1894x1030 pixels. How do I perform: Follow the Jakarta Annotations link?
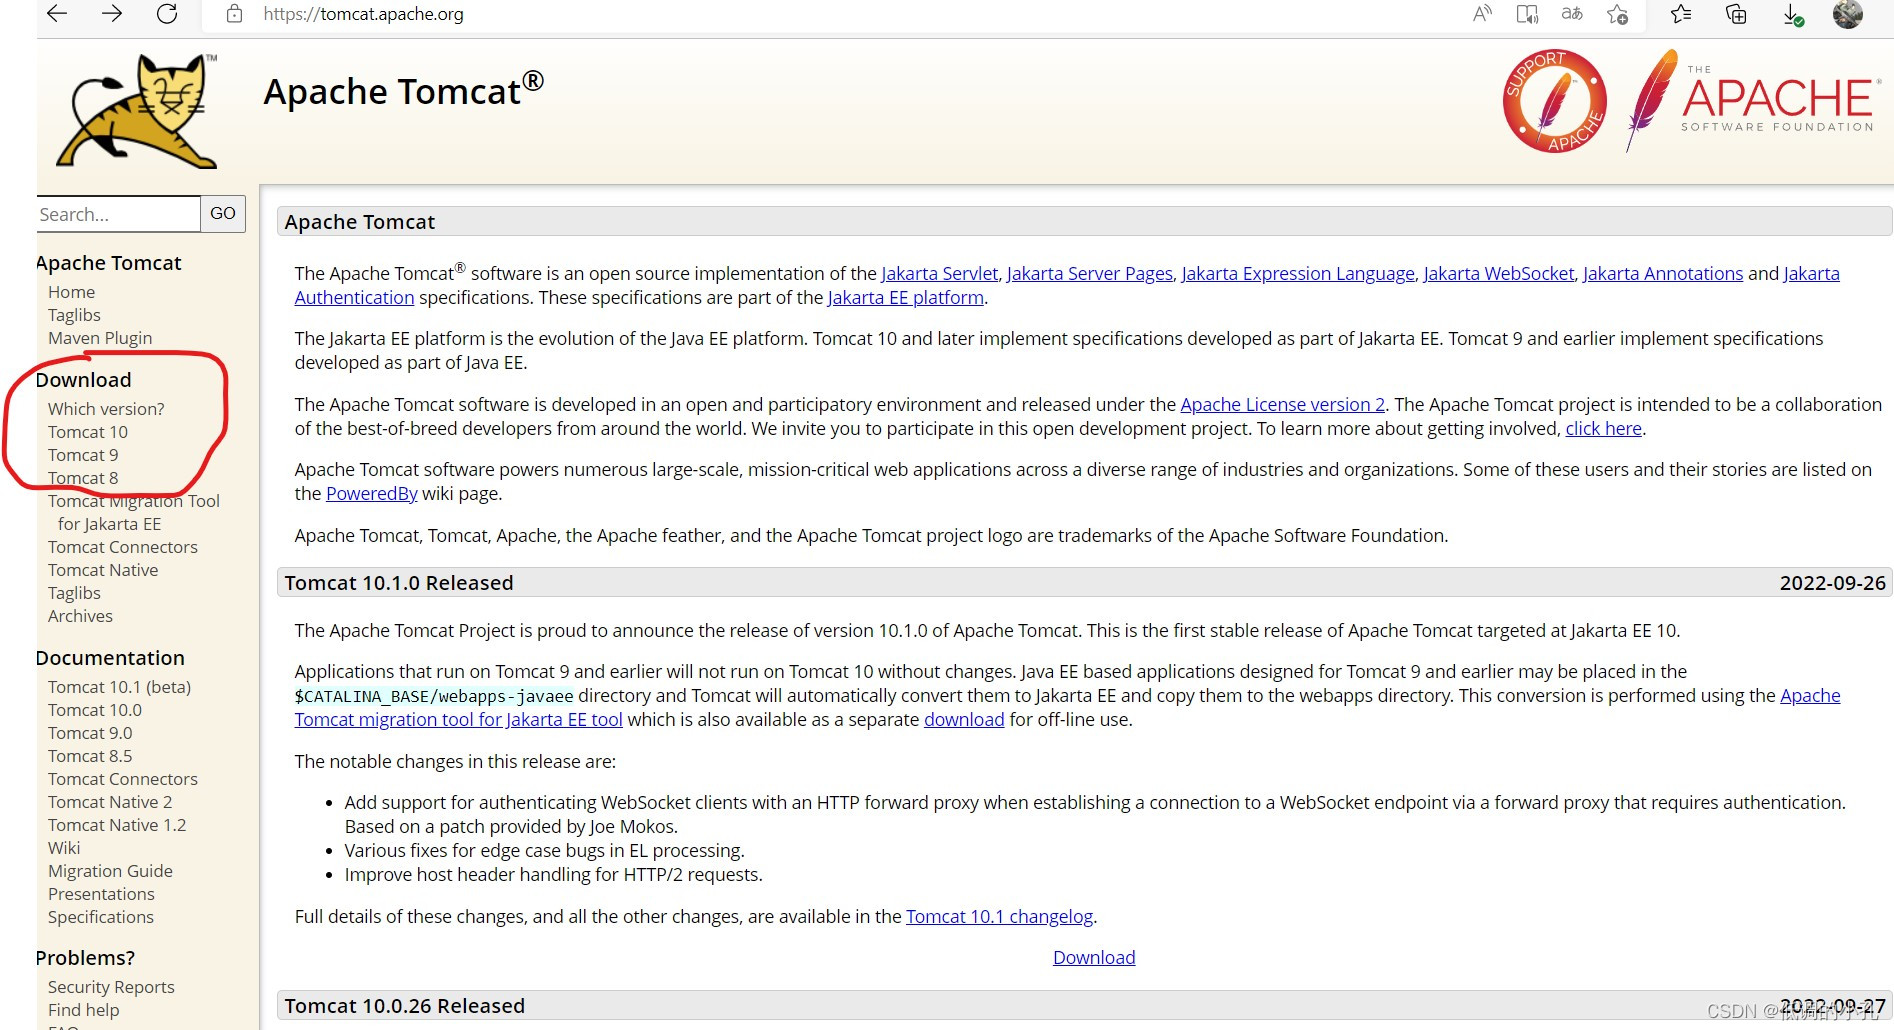tap(1663, 273)
